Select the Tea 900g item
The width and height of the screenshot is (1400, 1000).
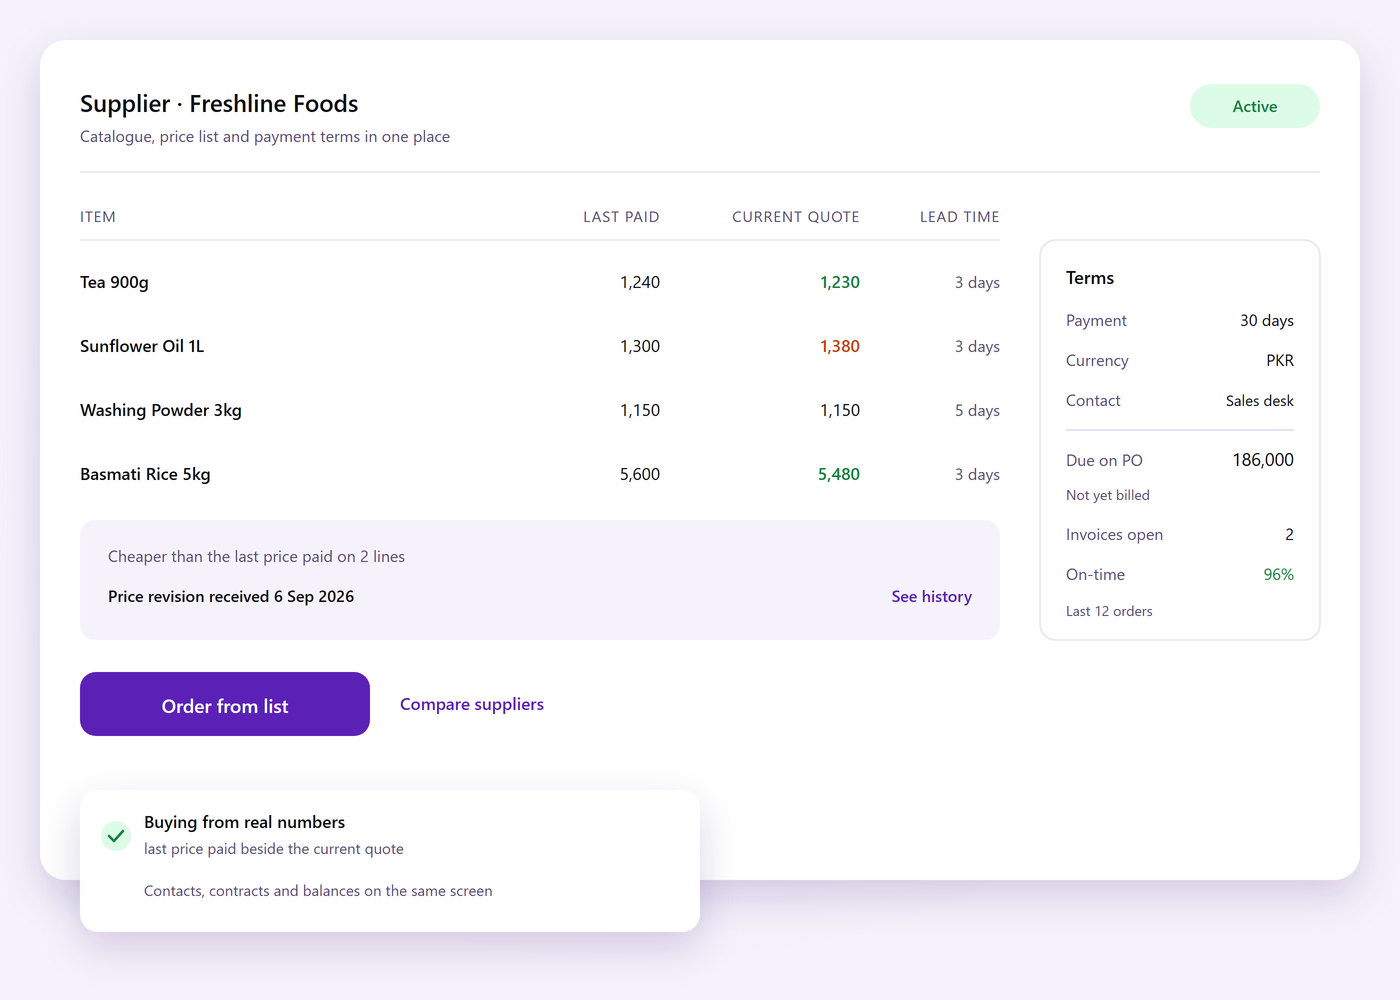pos(114,282)
